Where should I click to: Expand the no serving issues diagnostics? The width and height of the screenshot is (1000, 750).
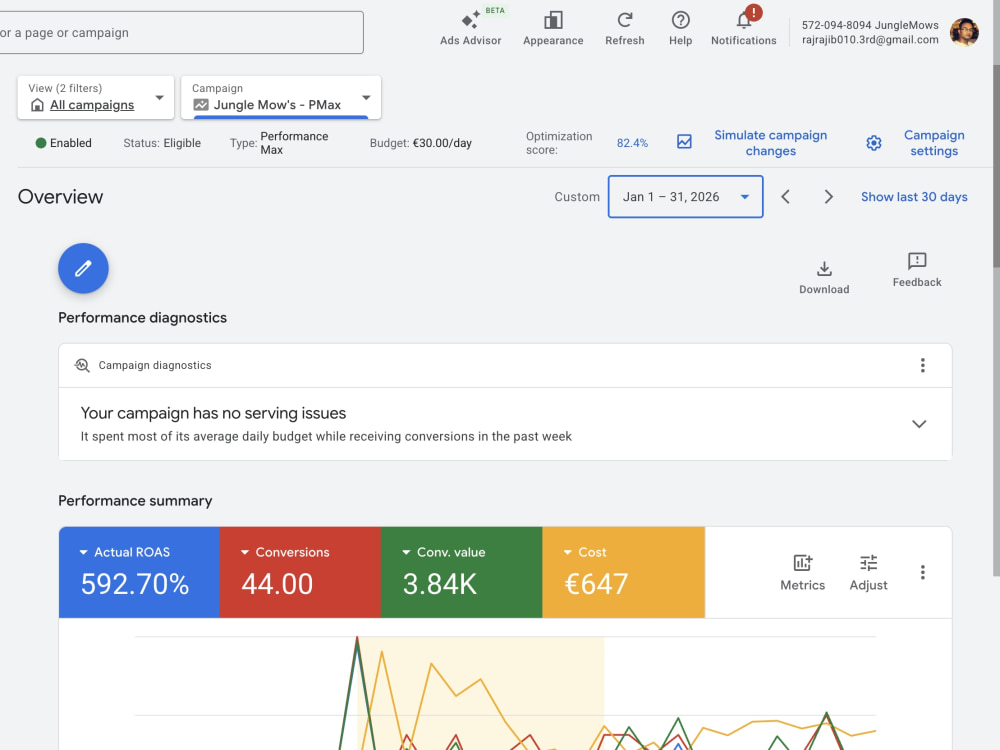tap(918, 424)
